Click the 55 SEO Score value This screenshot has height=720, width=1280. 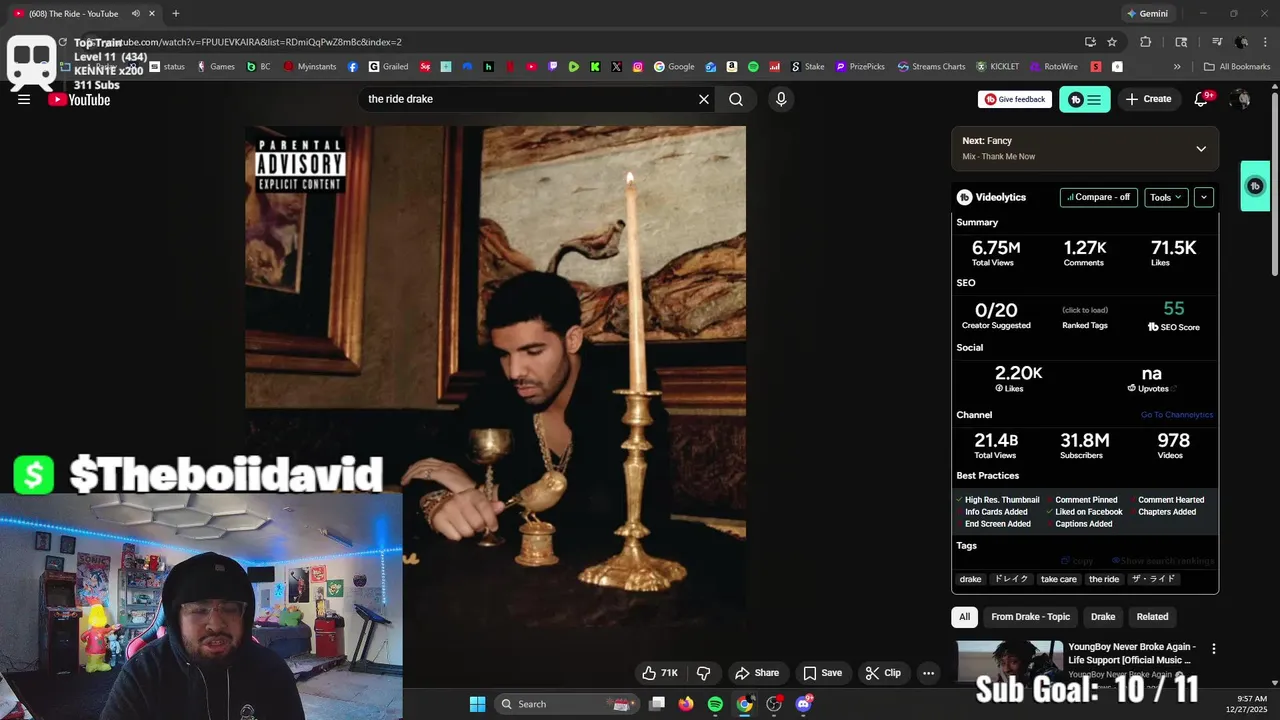click(x=1174, y=309)
